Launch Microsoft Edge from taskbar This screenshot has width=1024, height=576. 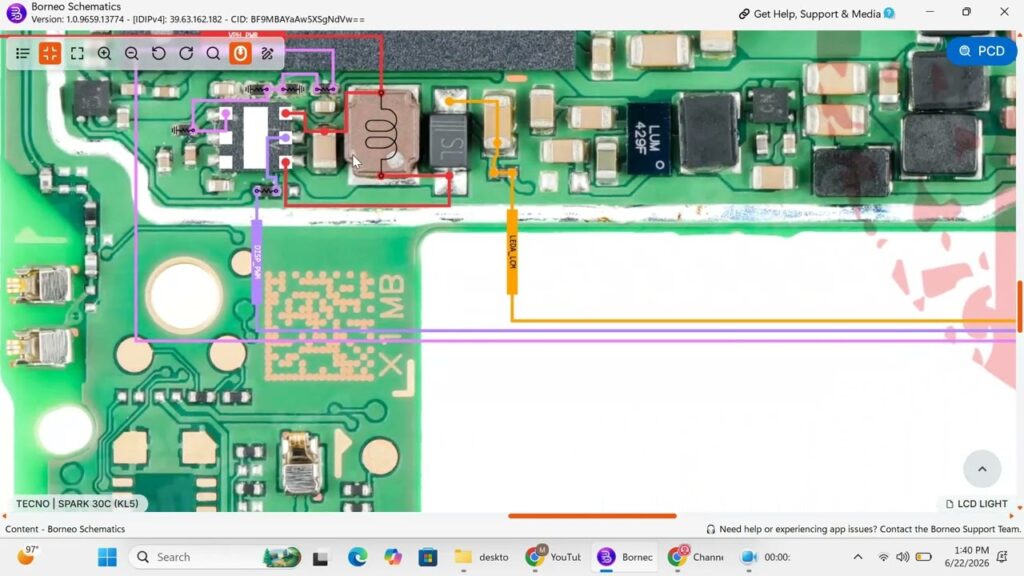357,557
